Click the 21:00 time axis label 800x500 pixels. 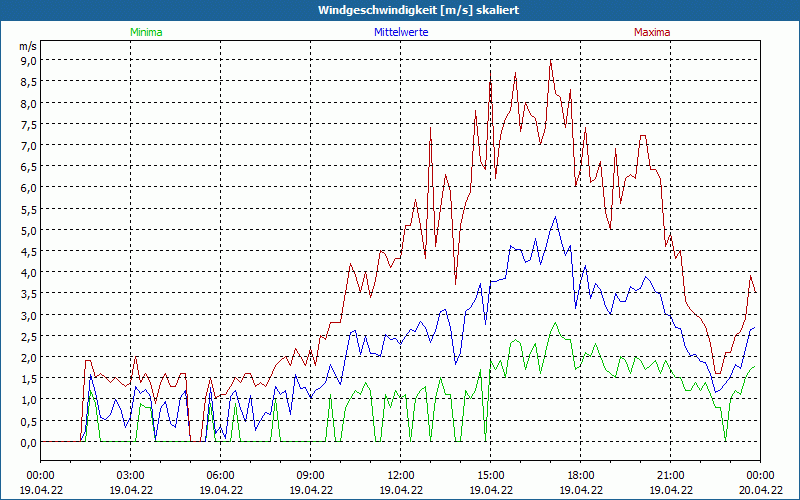pos(670,476)
